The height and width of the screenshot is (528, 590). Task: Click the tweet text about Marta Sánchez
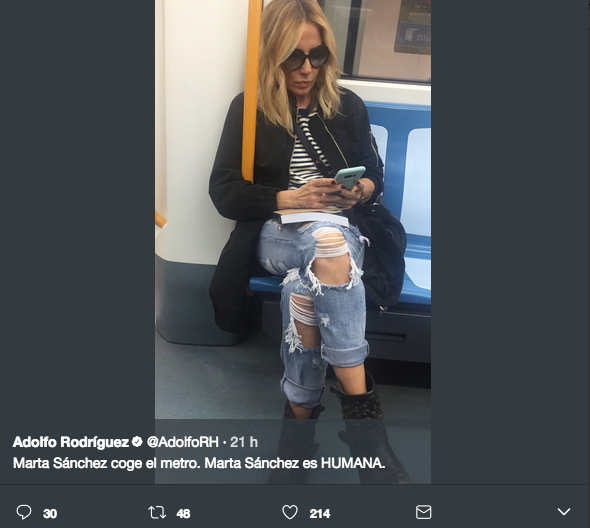(199, 463)
